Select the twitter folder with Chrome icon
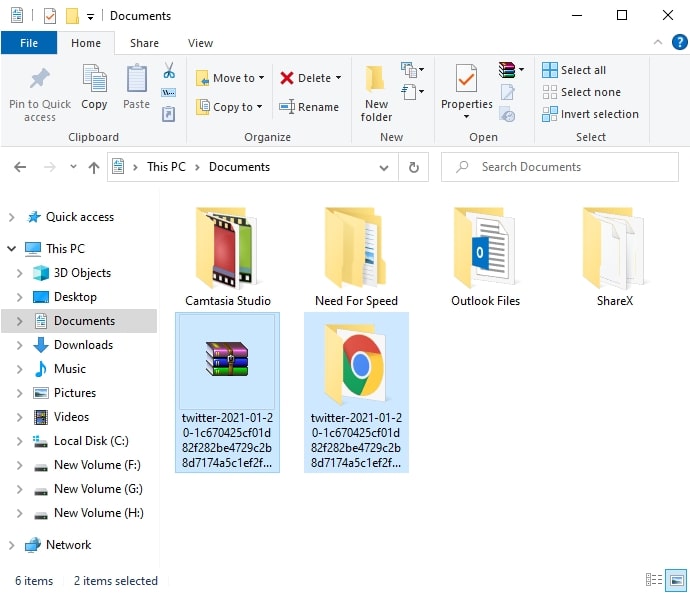This screenshot has width=690, height=593. pyautogui.click(x=356, y=392)
